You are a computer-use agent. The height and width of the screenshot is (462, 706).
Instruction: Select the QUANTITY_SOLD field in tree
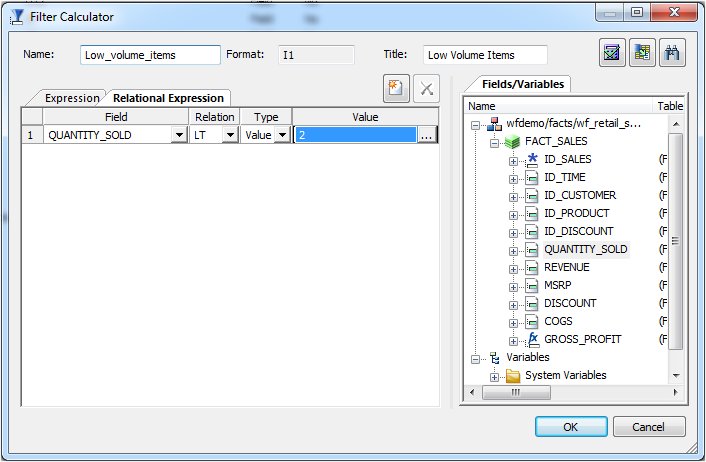click(585, 249)
